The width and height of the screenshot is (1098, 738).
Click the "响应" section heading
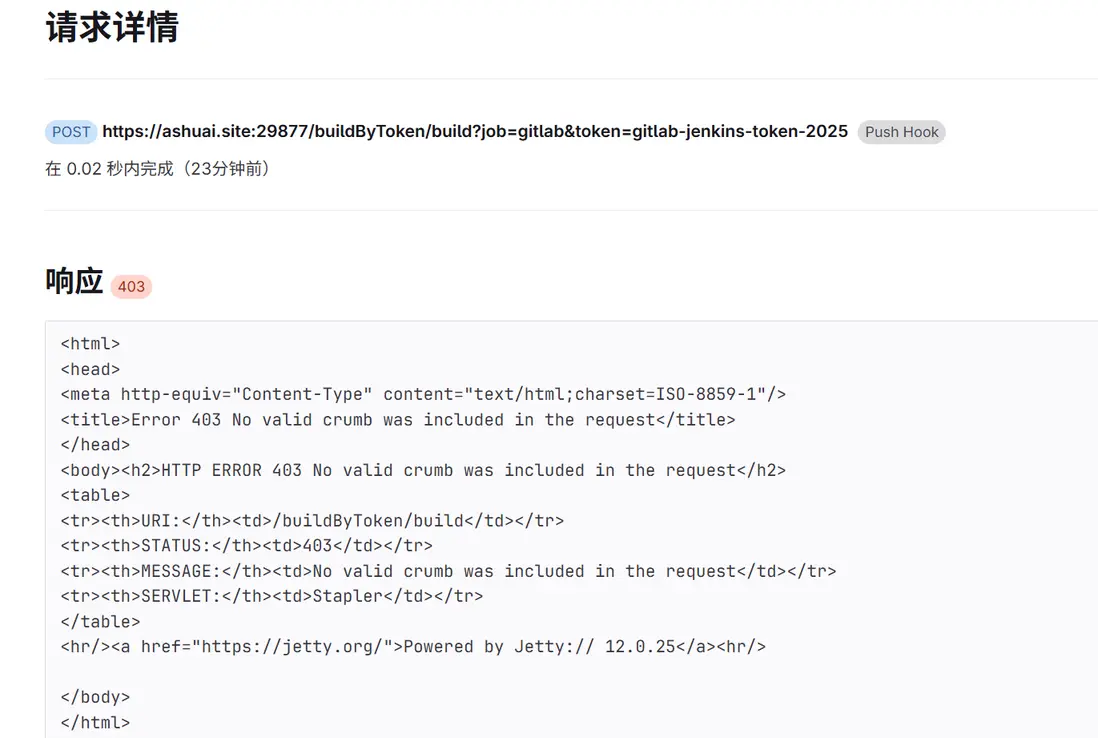(x=74, y=282)
